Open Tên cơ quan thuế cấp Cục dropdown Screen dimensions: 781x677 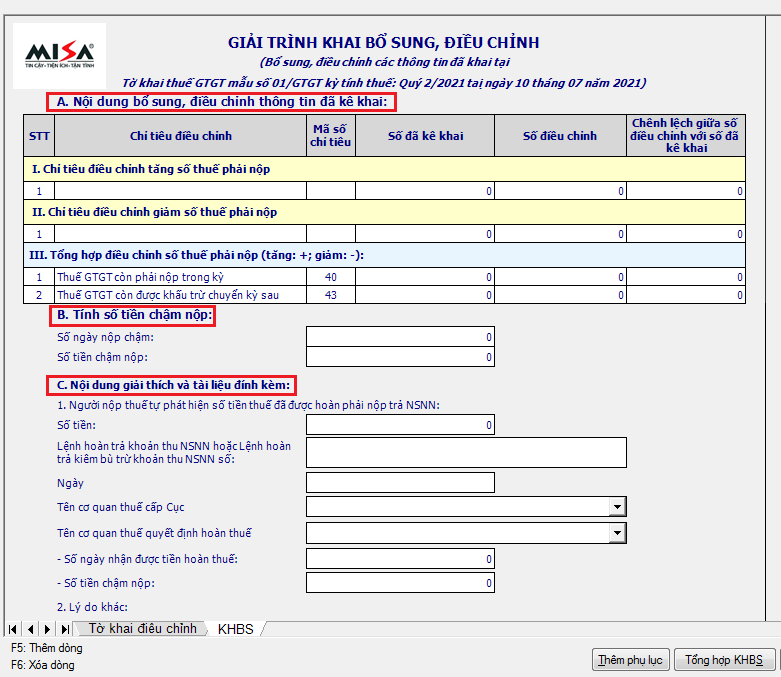click(617, 507)
